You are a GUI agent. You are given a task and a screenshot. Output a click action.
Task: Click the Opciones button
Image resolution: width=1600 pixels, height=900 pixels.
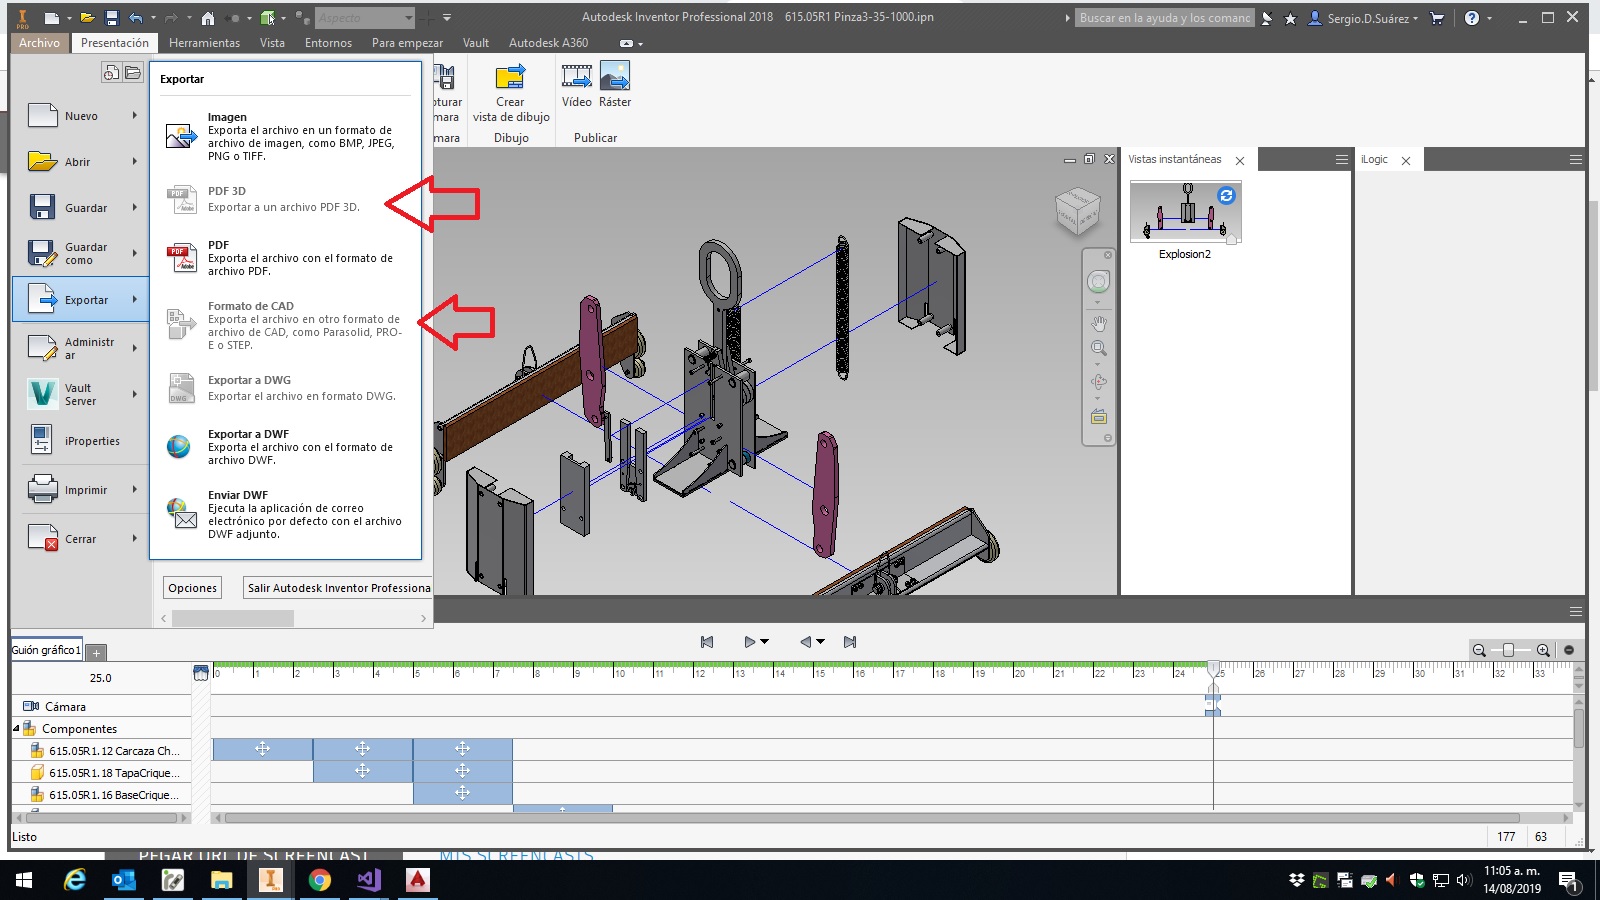click(192, 587)
